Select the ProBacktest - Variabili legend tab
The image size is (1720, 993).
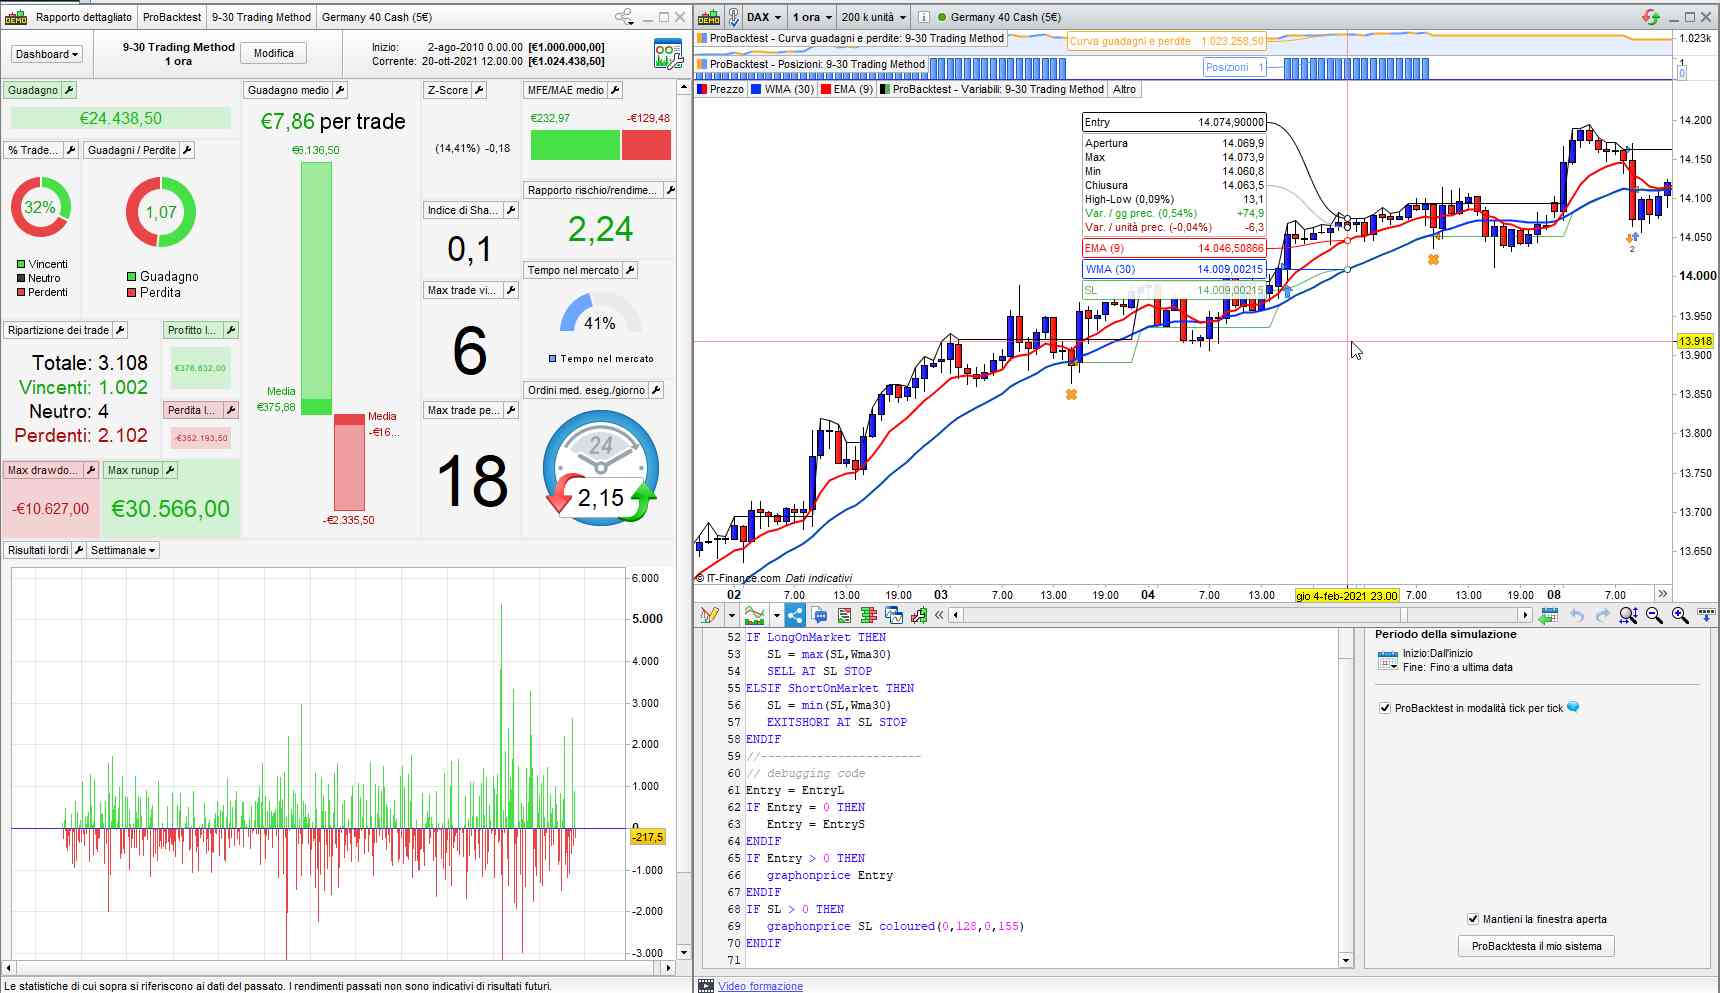(x=992, y=89)
